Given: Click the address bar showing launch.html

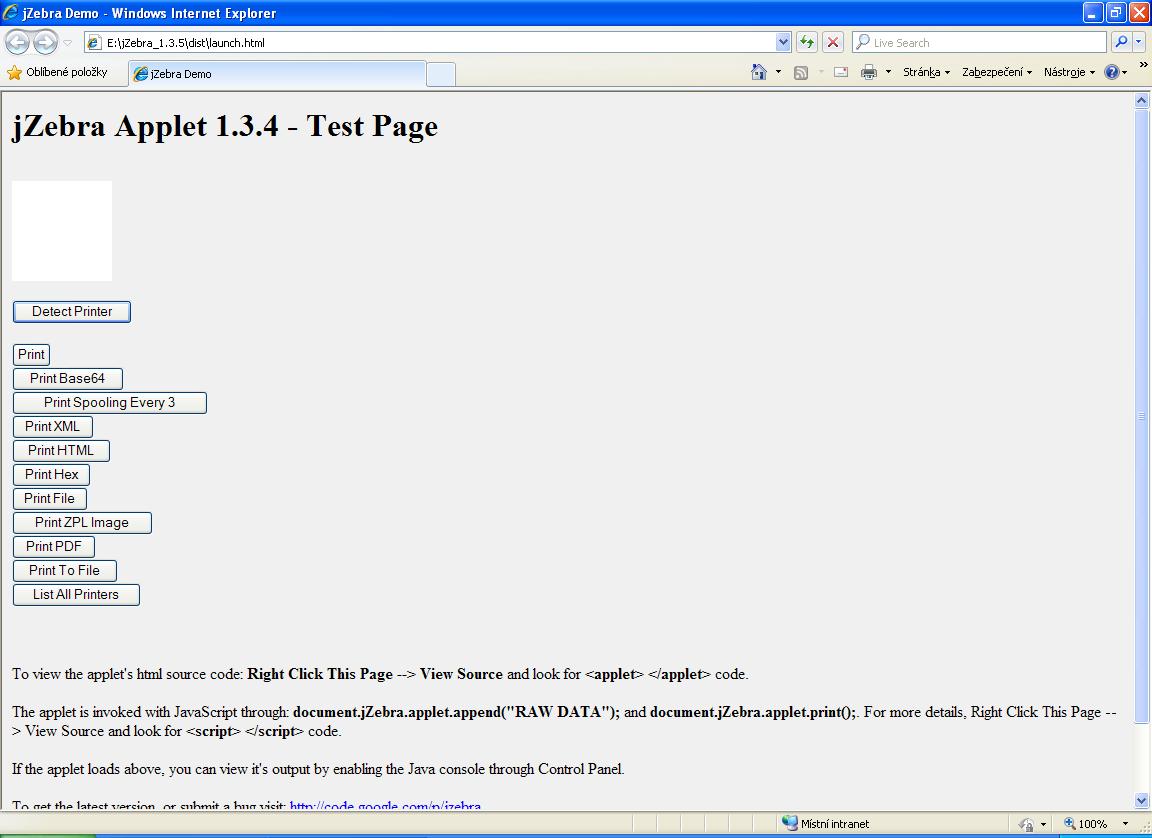Looking at the screenshot, I should tap(431, 43).
